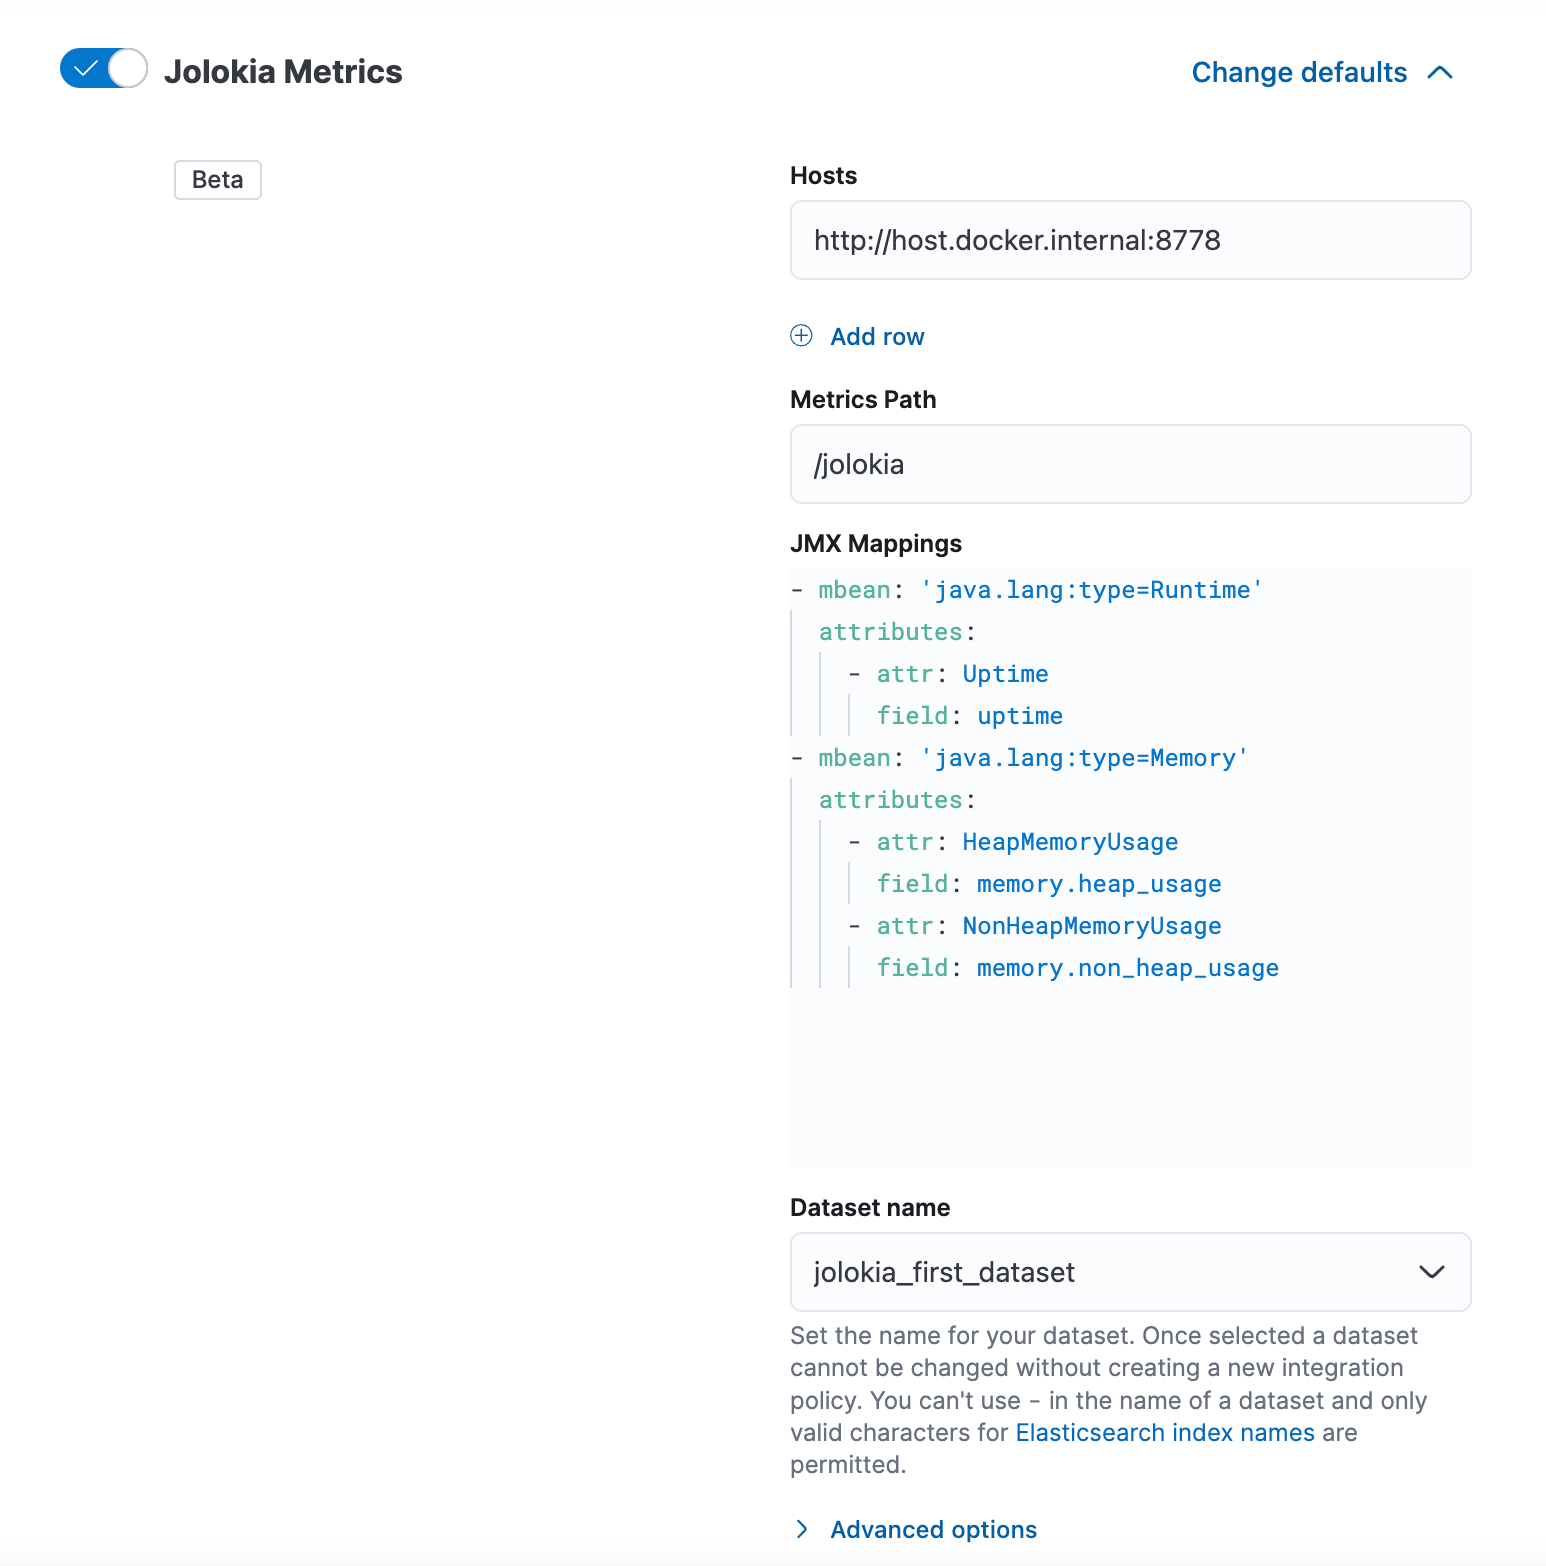1546x1566 pixels.
Task: Click into the Metrics Path field
Action: tap(1130, 465)
